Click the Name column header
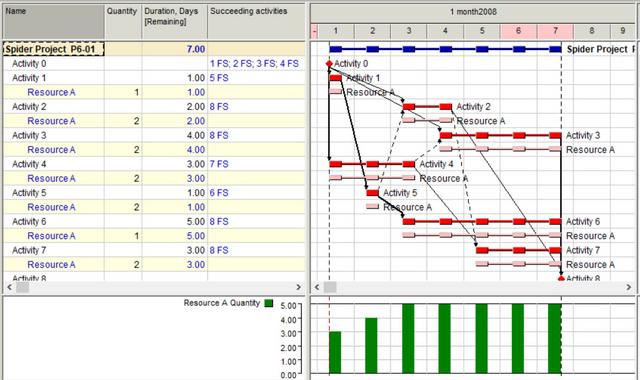Viewport: 640px width, 380px height. (x=53, y=22)
